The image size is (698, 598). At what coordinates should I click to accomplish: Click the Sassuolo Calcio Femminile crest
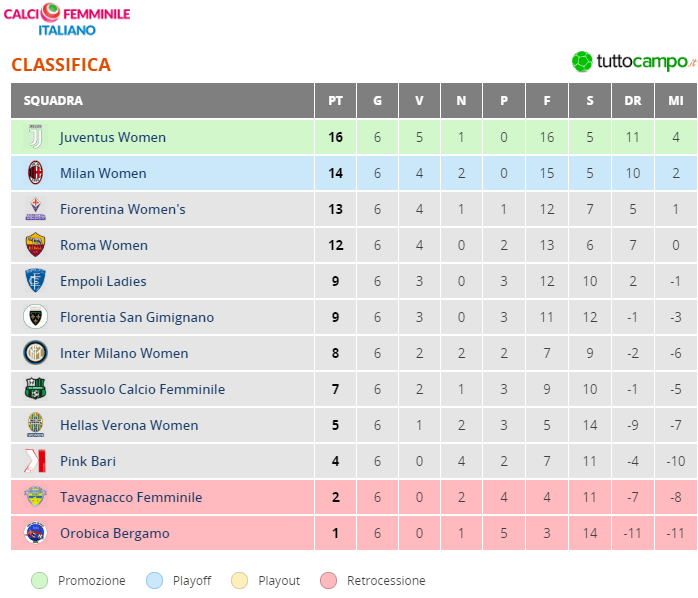(x=36, y=389)
